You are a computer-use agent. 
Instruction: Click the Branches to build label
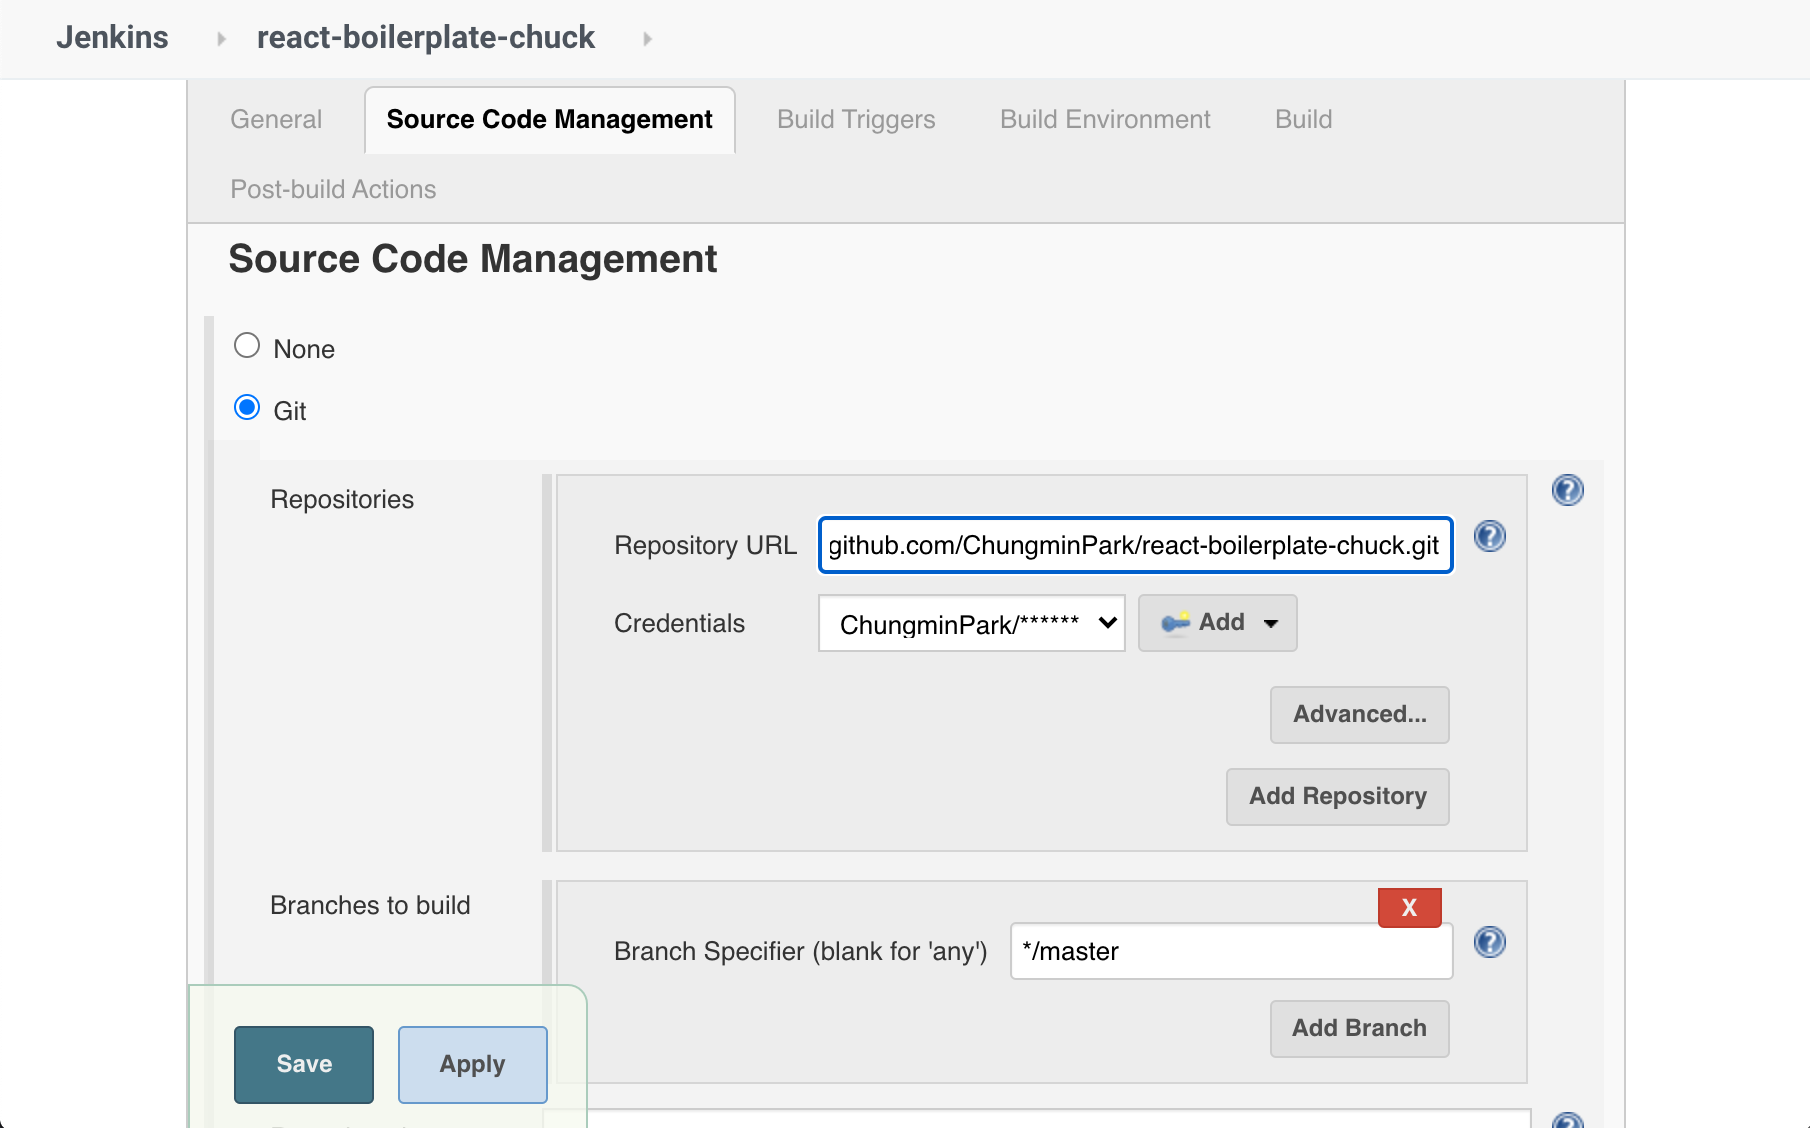click(370, 905)
